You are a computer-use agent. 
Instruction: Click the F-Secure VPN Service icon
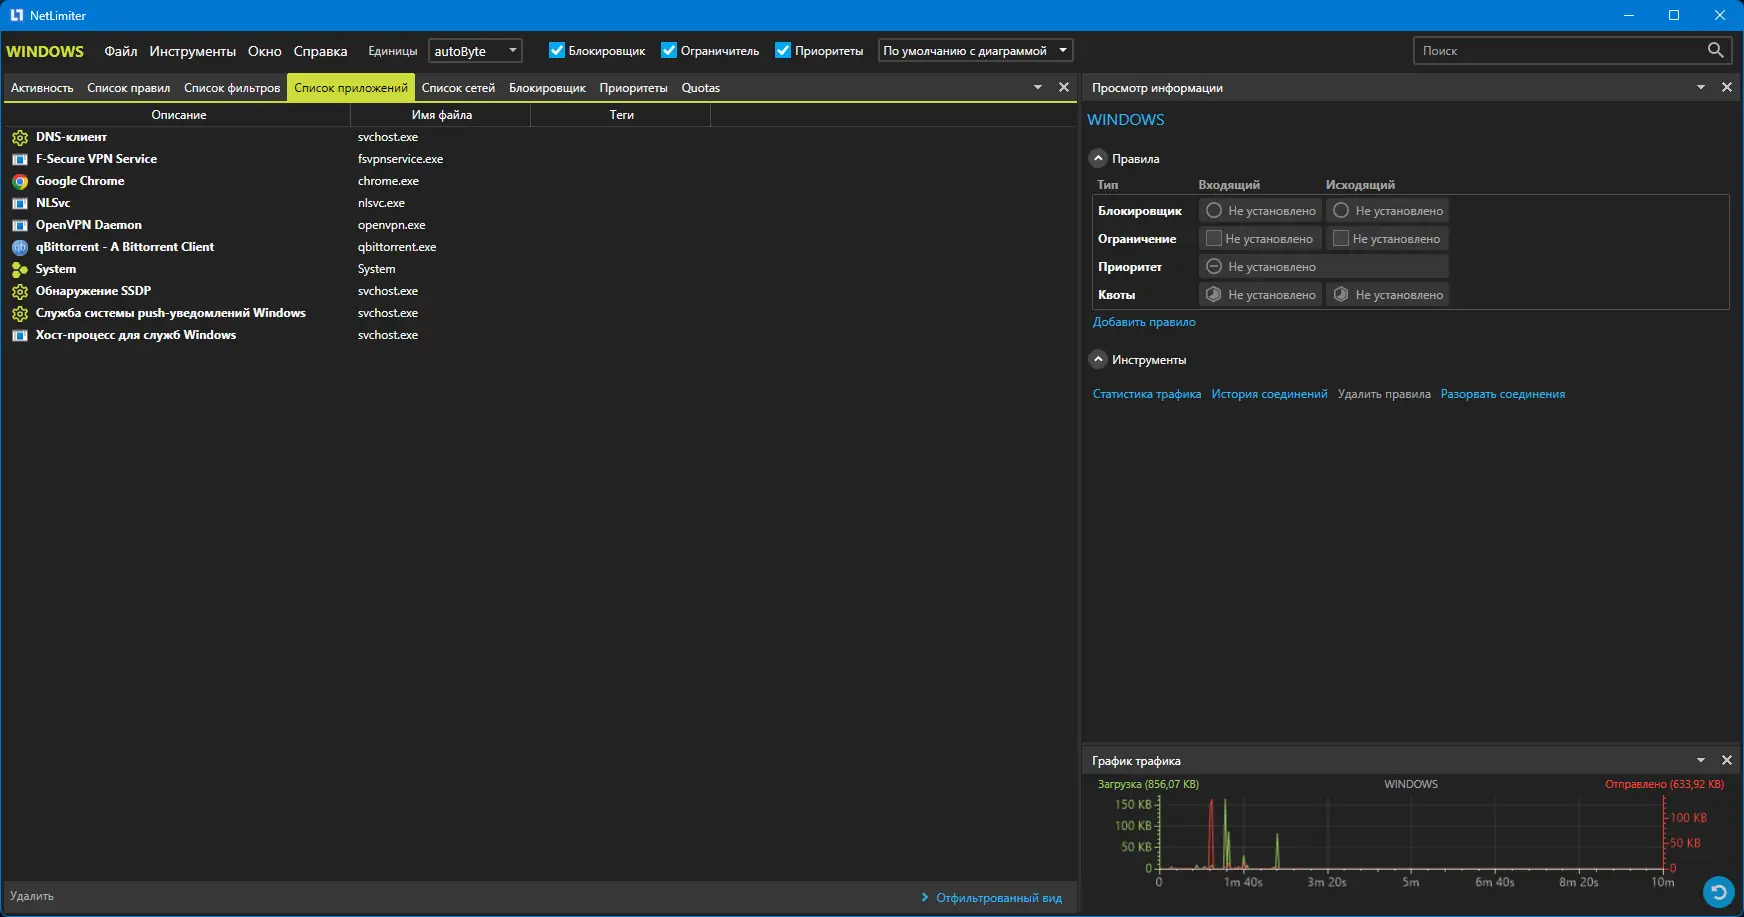click(20, 160)
